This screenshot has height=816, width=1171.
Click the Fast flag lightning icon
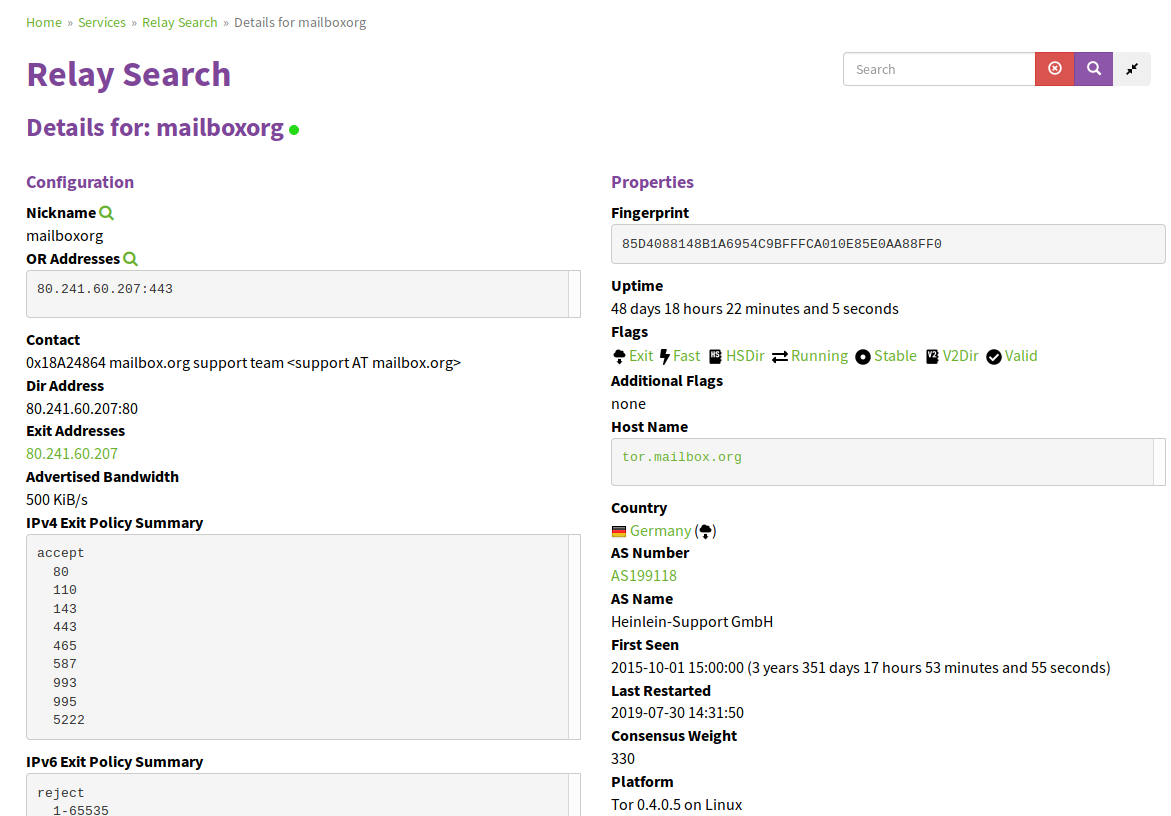click(x=665, y=356)
